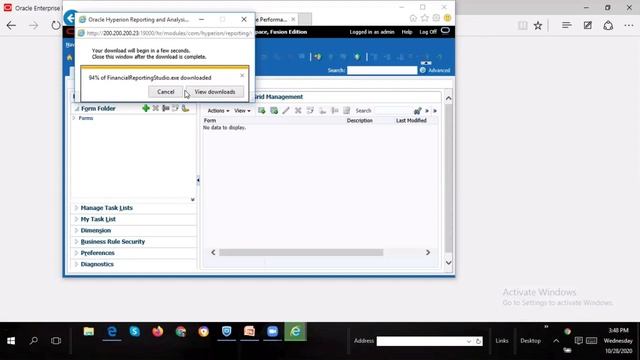Click the search binoculars icon

pyautogui.click(x=417, y=111)
